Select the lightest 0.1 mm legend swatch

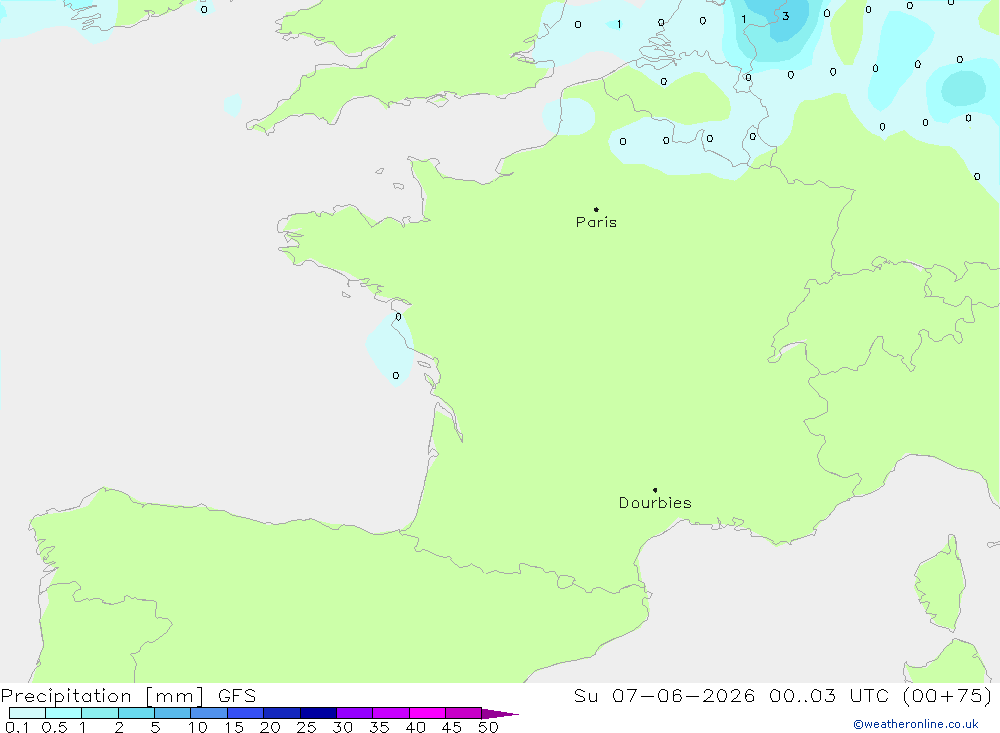(x=27, y=713)
